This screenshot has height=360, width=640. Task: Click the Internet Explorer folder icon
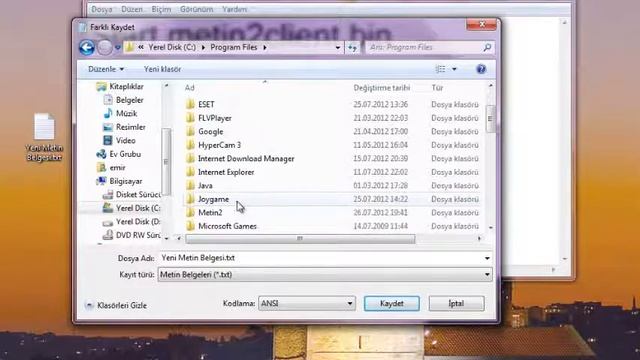coord(190,172)
